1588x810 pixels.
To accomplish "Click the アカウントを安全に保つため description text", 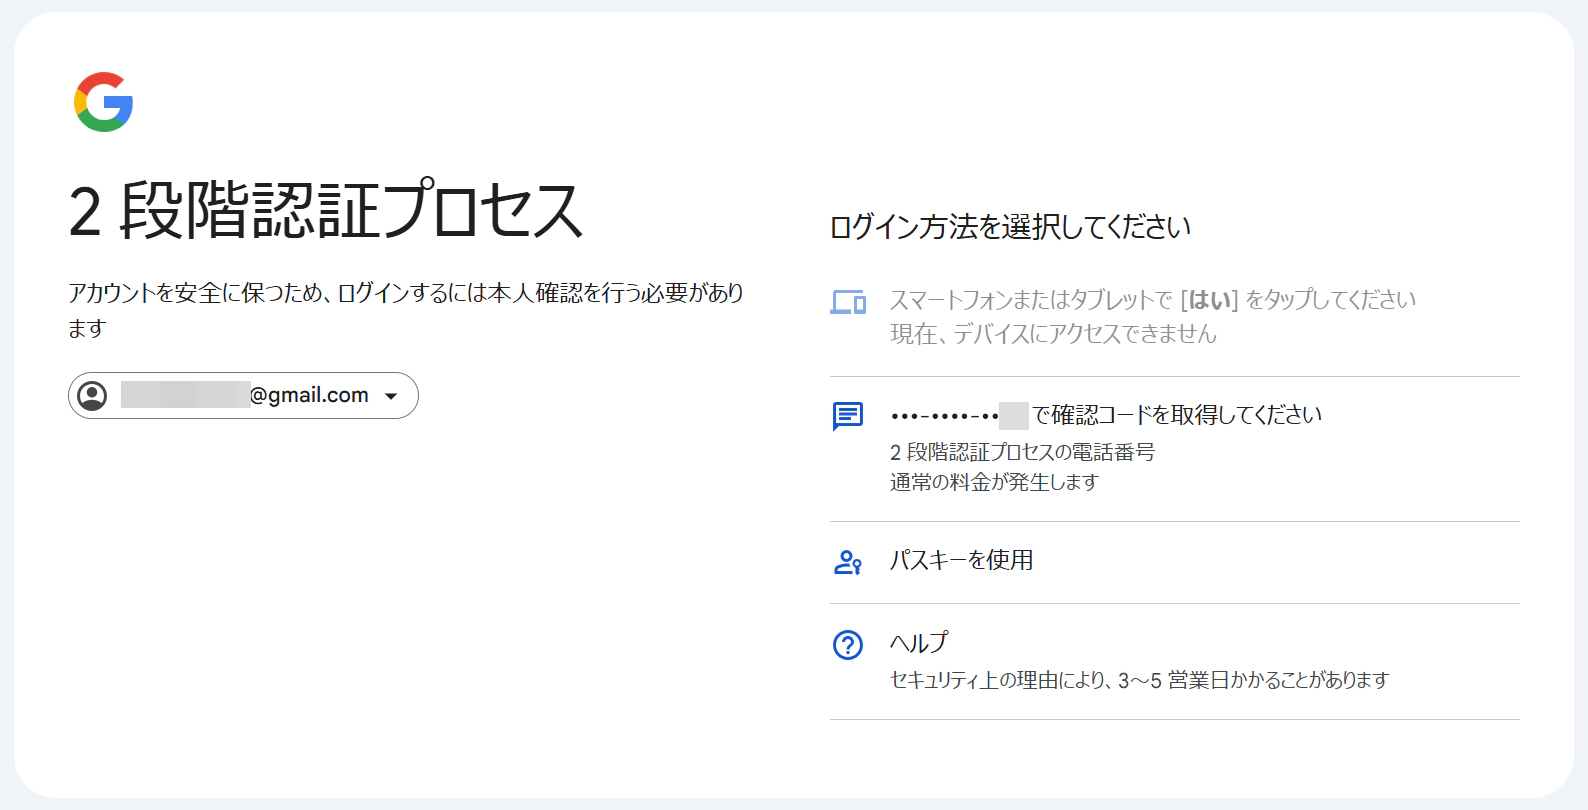I will pos(405,293).
